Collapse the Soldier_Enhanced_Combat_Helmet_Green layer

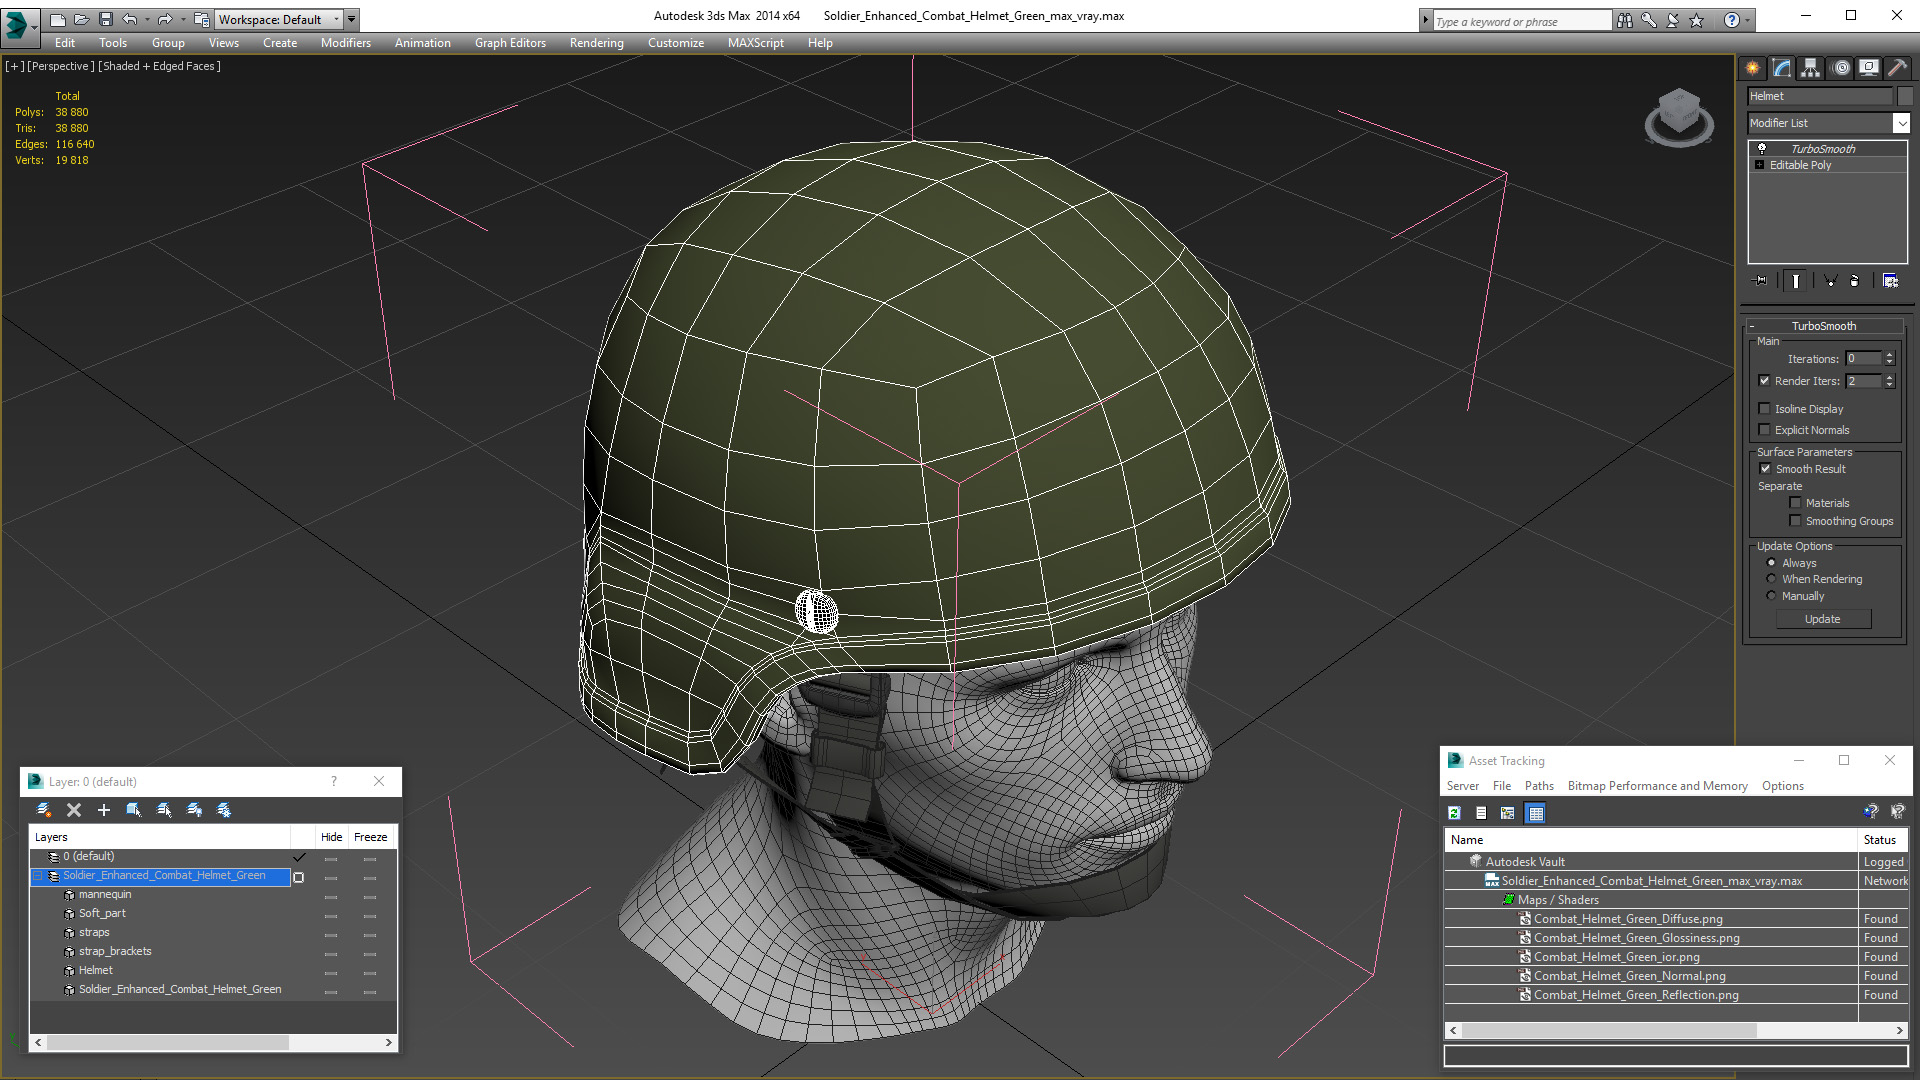tap(39, 876)
